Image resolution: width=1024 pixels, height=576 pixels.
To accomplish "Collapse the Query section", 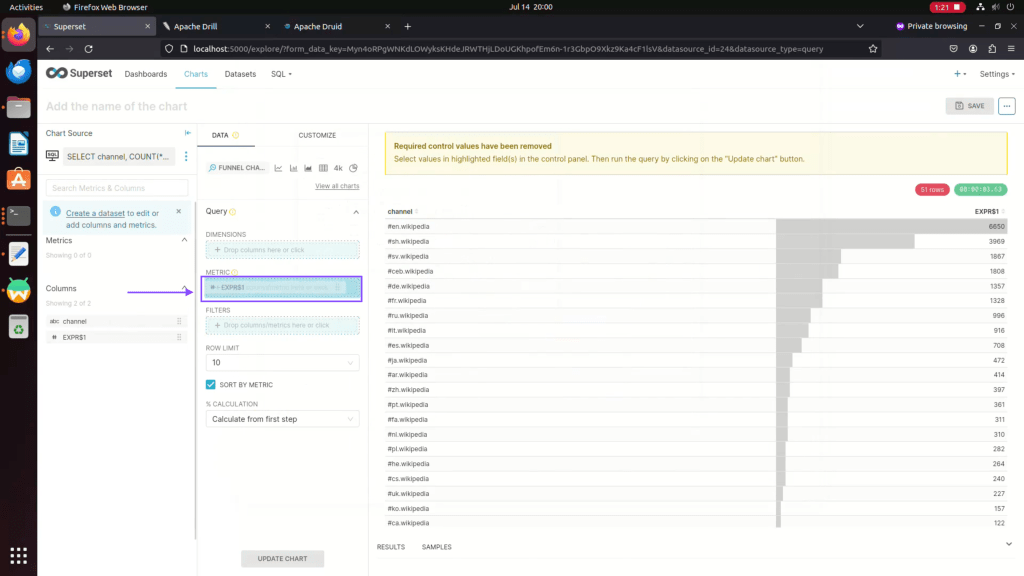I will pyautogui.click(x=355, y=212).
